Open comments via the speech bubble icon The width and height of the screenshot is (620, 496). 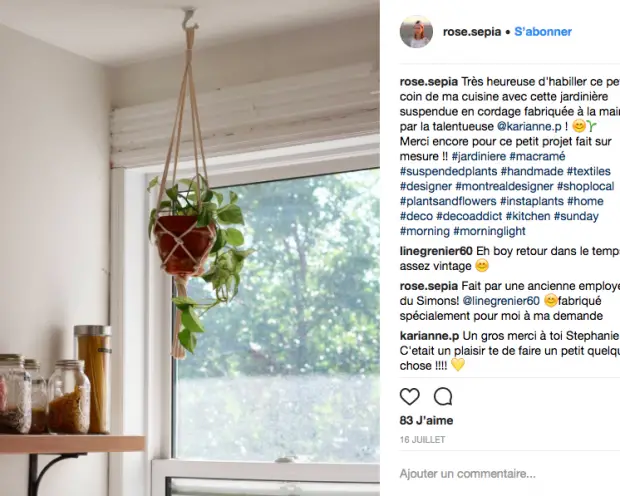coord(443,396)
